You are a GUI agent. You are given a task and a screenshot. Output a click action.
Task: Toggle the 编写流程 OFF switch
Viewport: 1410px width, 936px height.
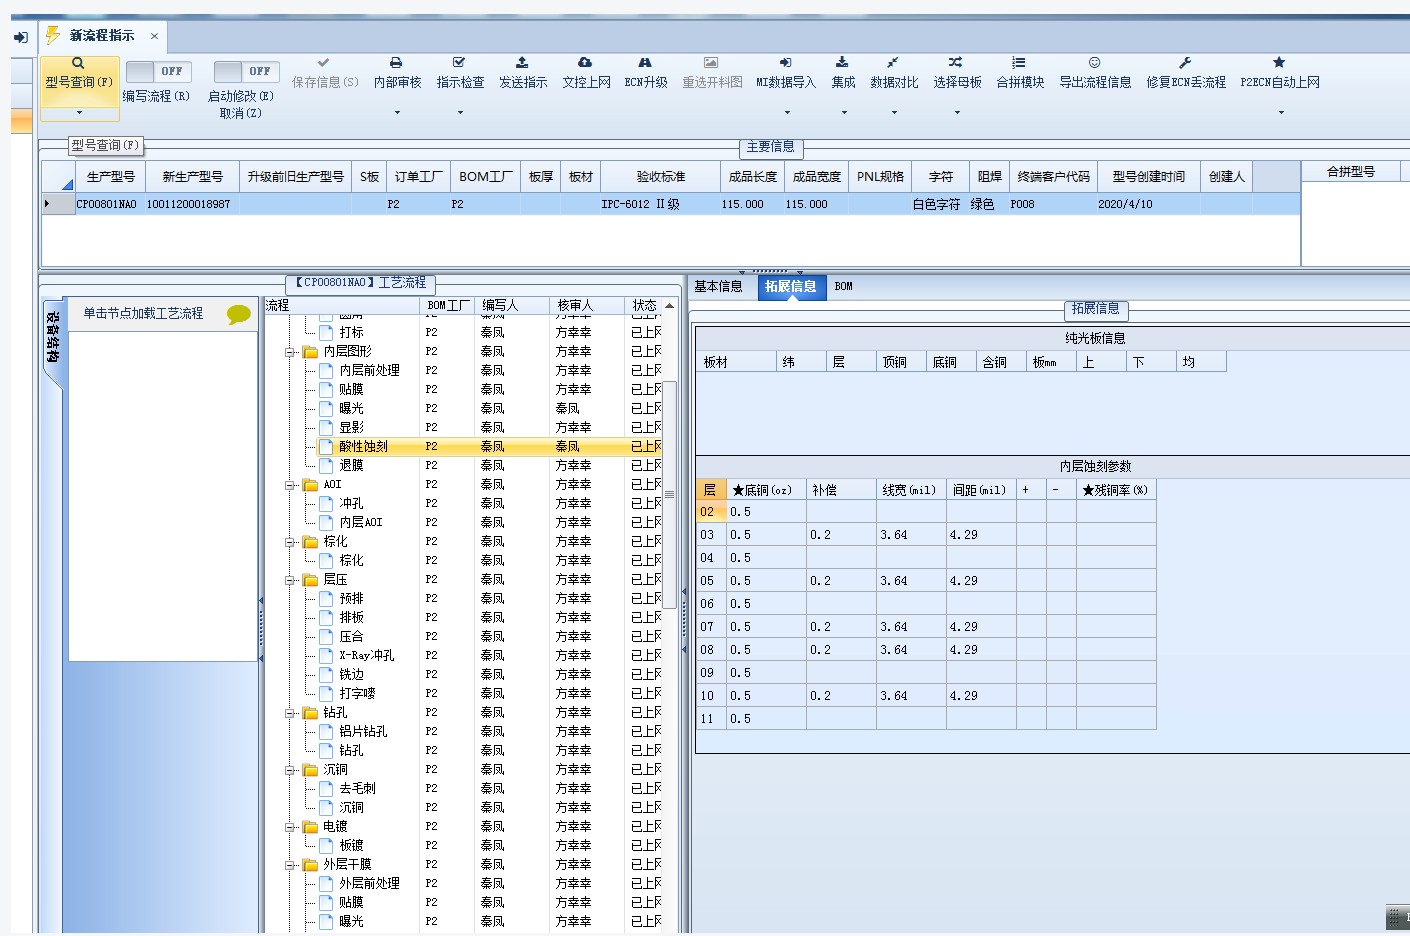159,71
